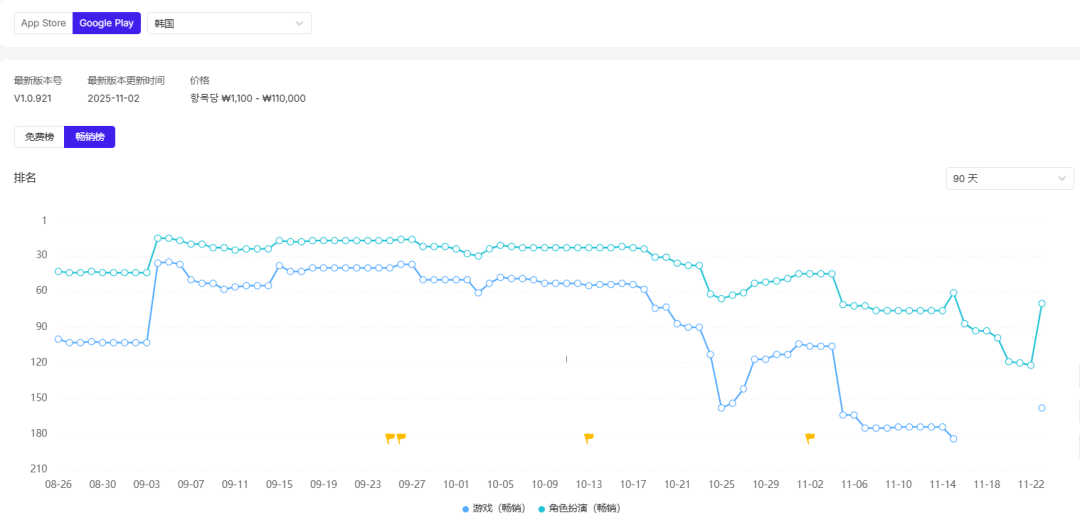
Task: Click the right flag of the 09-25 pair
Action: [x=401, y=437]
